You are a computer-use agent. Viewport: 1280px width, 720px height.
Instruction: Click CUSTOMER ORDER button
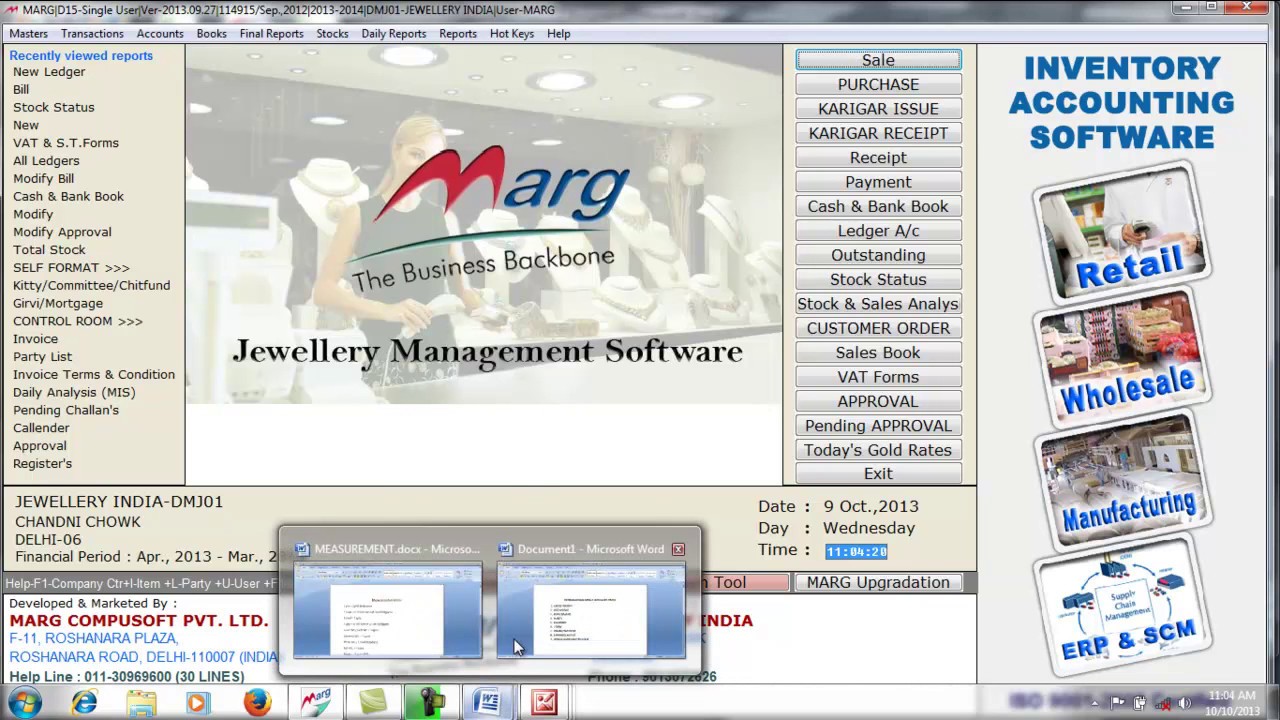point(878,328)
